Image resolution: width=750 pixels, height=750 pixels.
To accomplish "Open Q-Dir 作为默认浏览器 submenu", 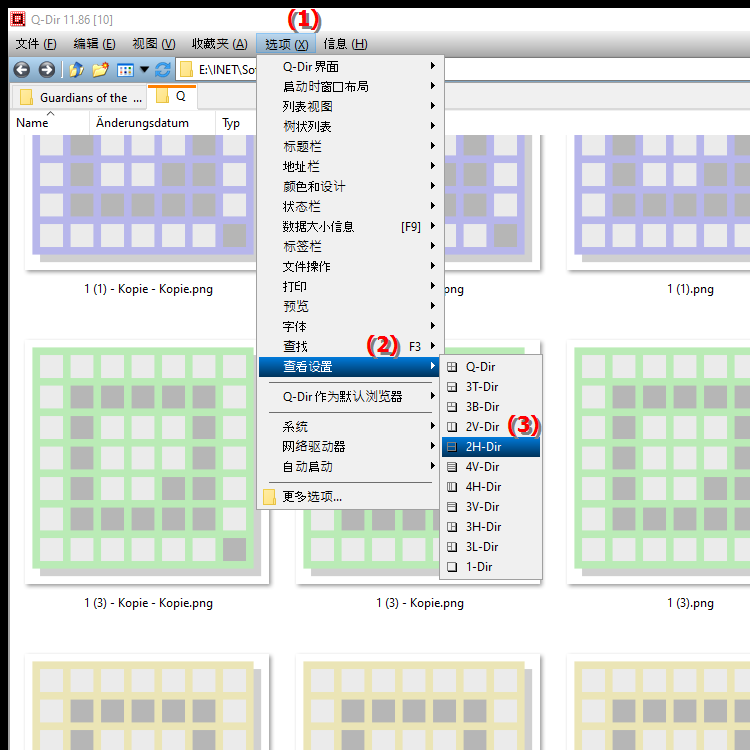I will click(x=350, y=397).
